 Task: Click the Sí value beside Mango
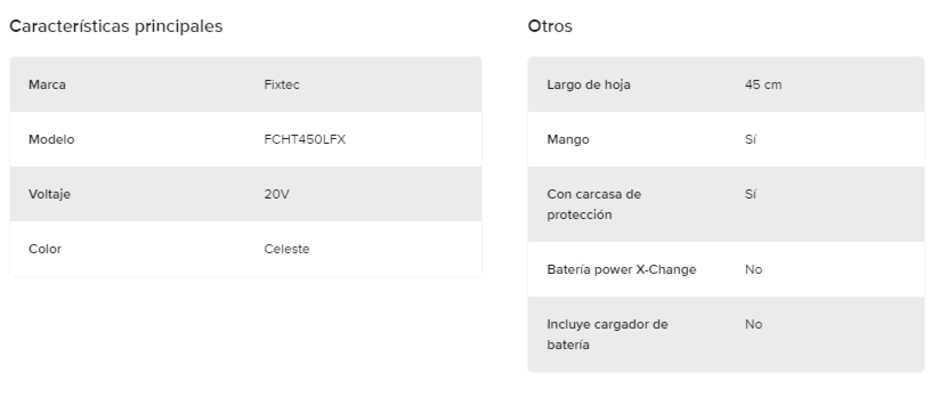click(751, 140)
